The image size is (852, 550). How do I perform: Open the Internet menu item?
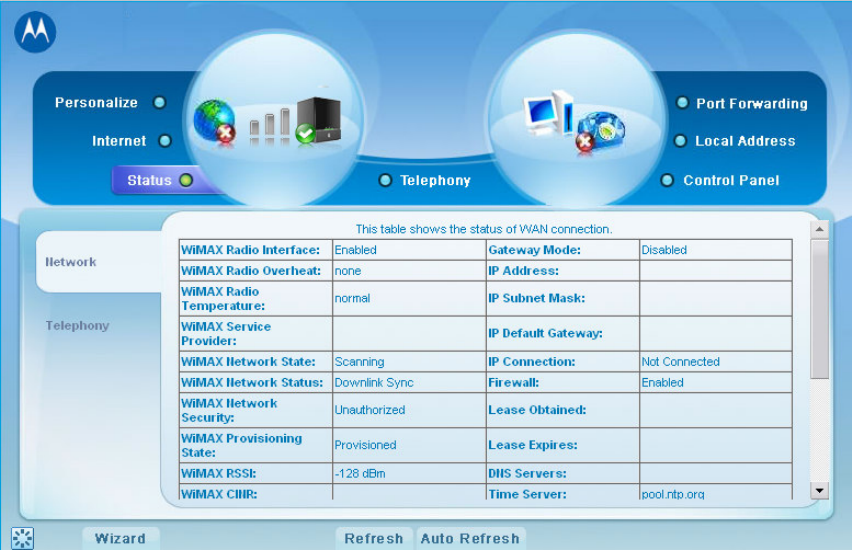coord(119,141)
